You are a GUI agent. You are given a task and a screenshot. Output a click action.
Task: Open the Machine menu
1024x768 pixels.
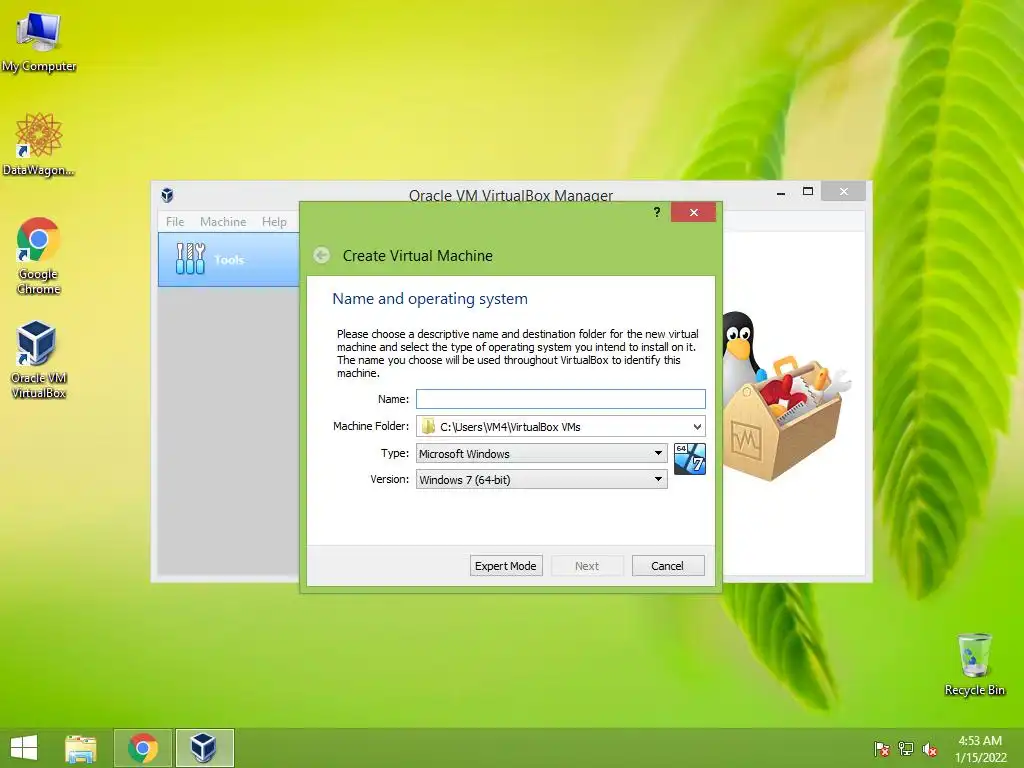pos(223,221)
